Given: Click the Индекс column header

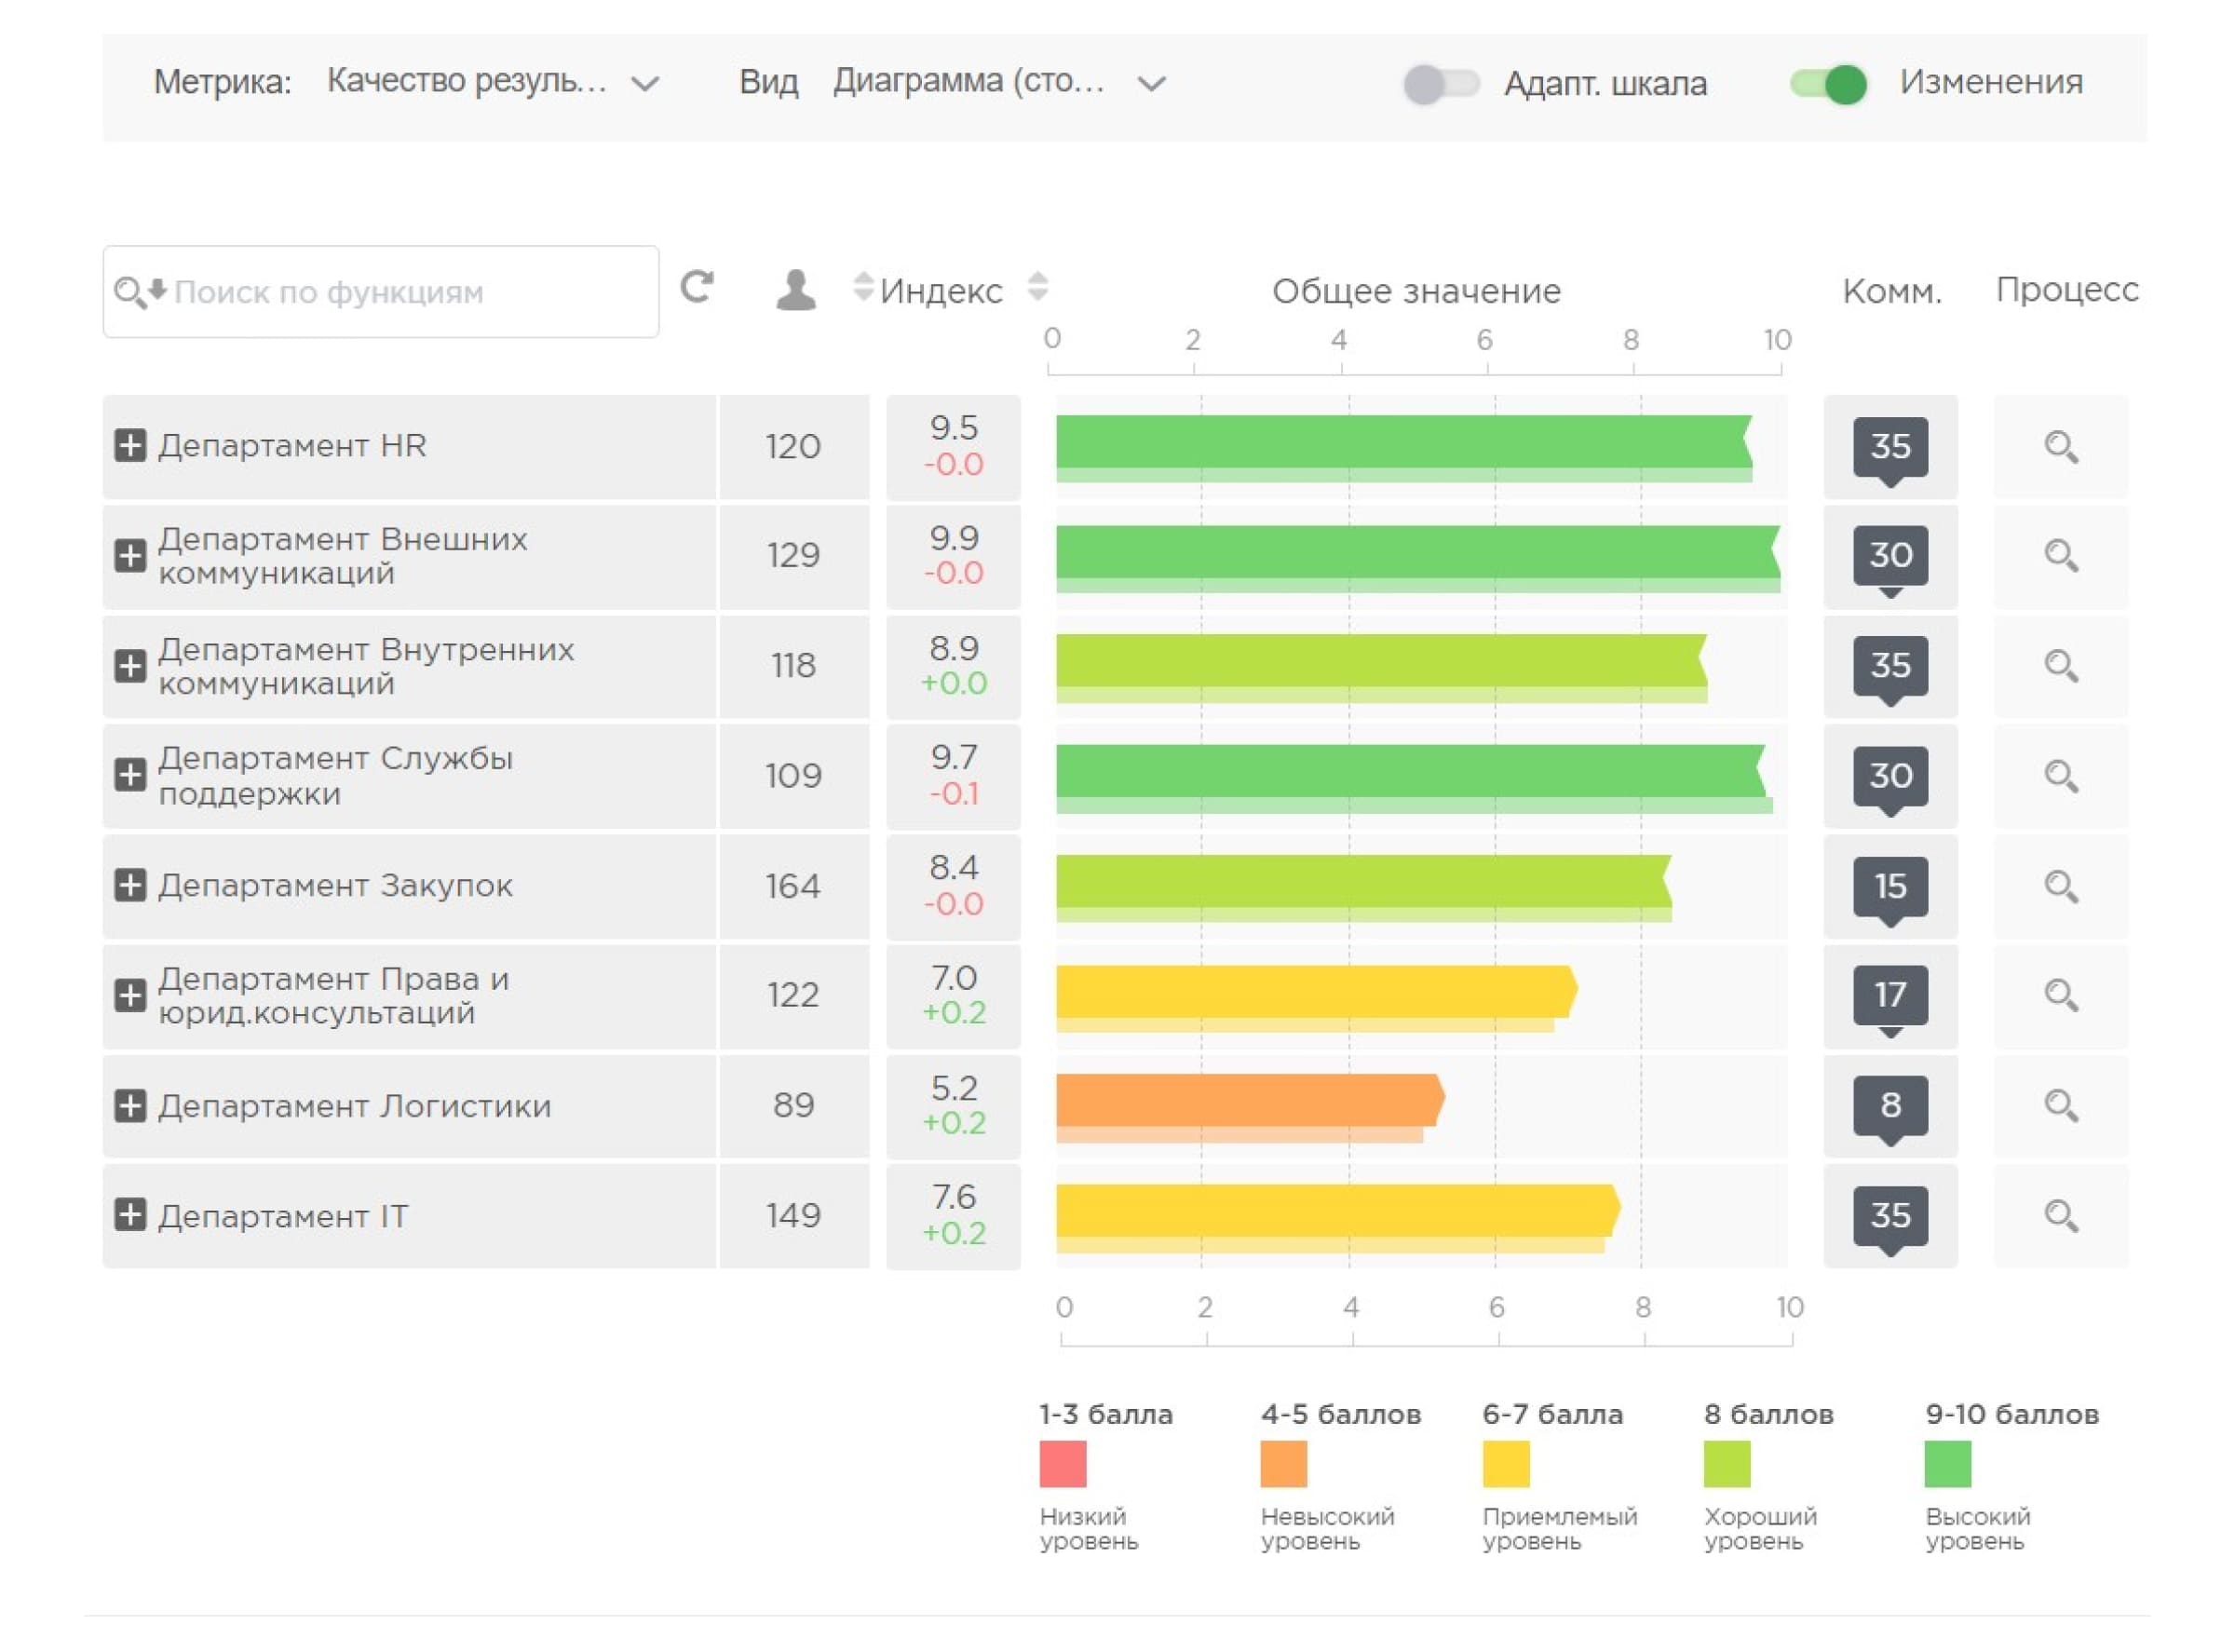Looking at the screenshot, I should coord(940,291).
